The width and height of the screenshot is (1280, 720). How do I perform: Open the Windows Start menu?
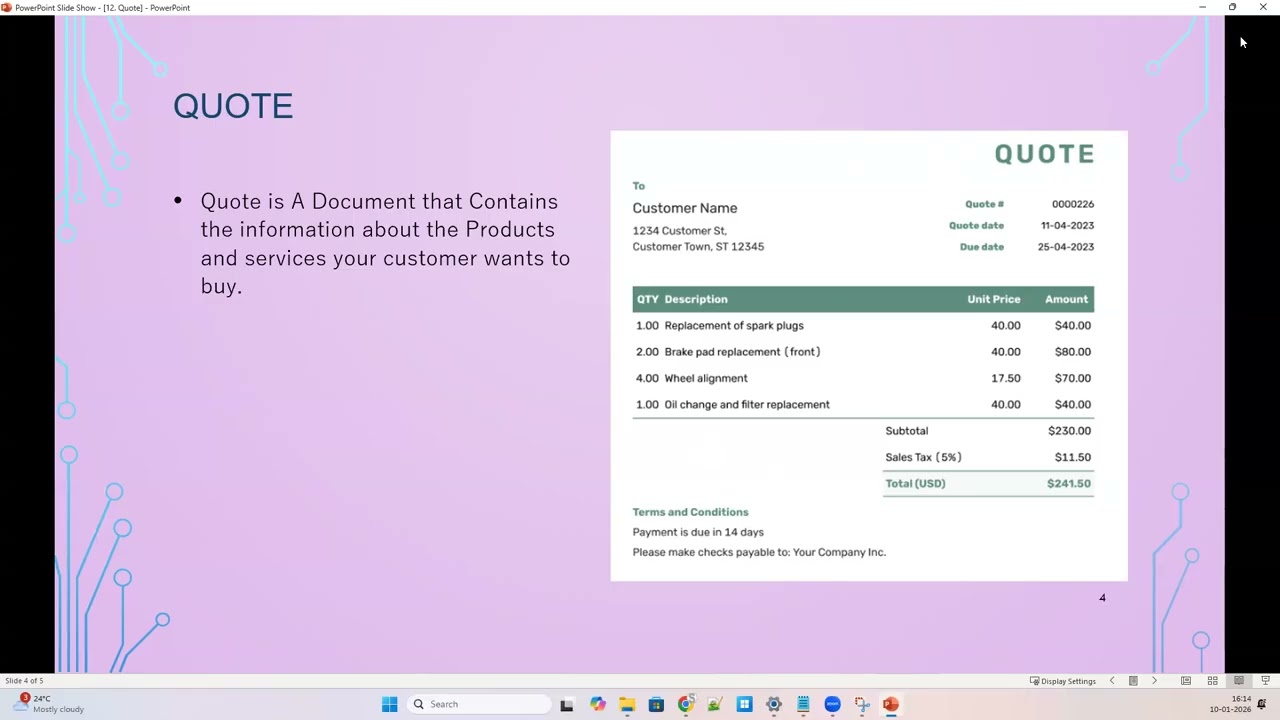click(389, 704)
